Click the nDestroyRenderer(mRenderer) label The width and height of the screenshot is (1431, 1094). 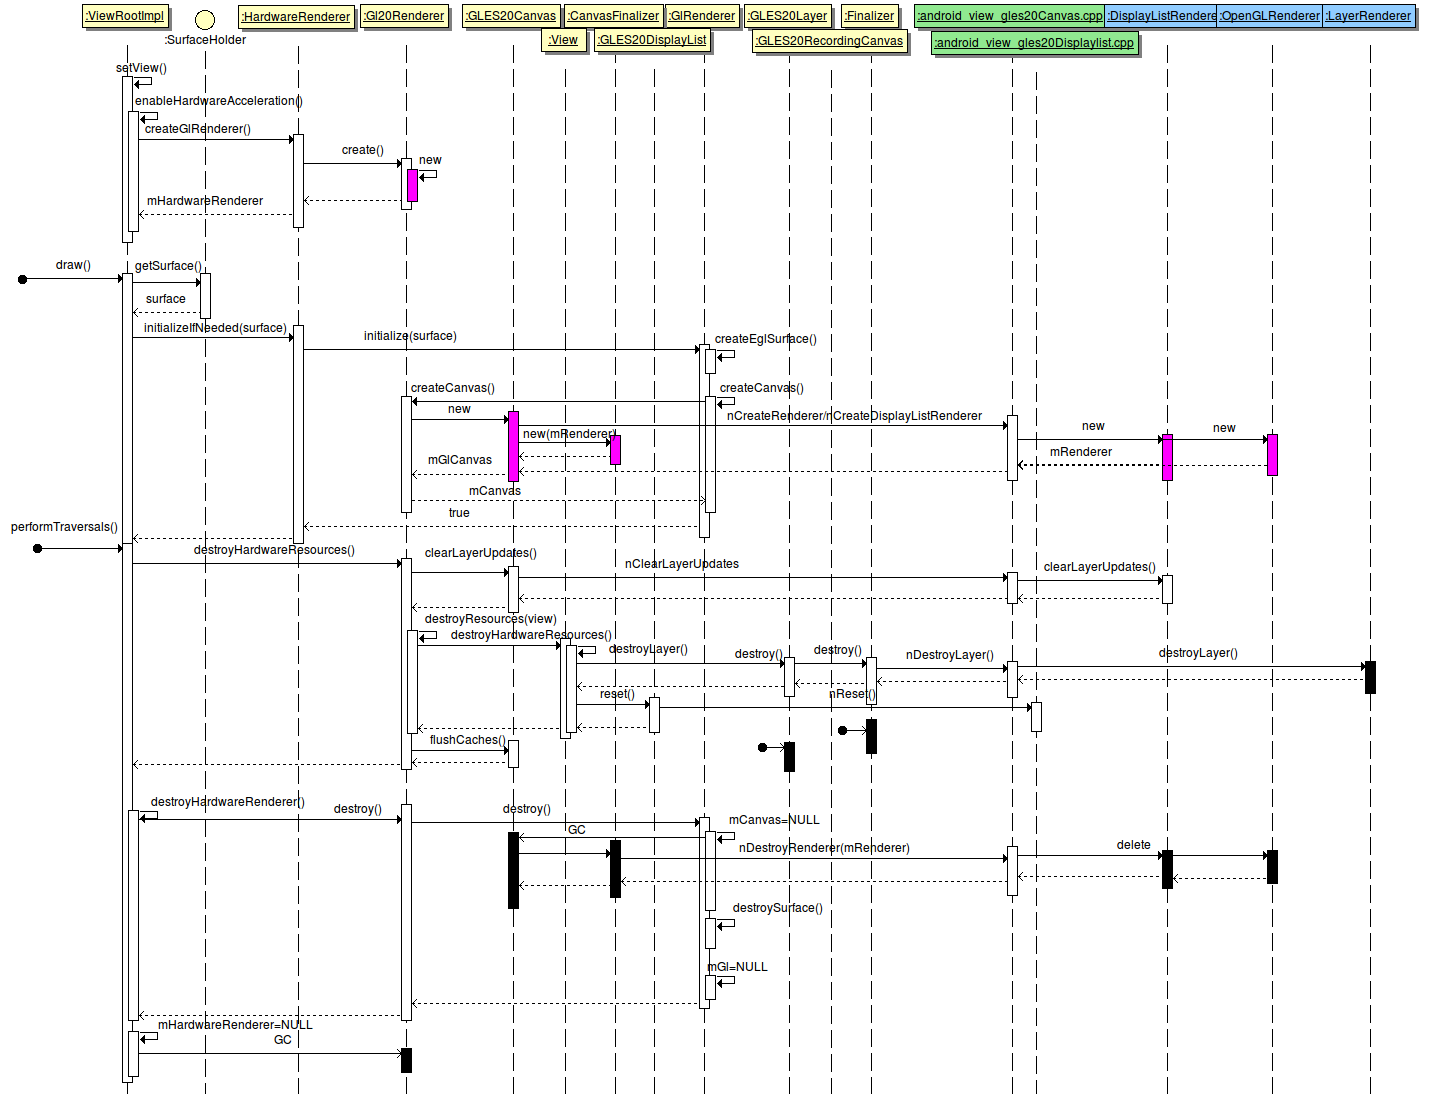(824, 848)
